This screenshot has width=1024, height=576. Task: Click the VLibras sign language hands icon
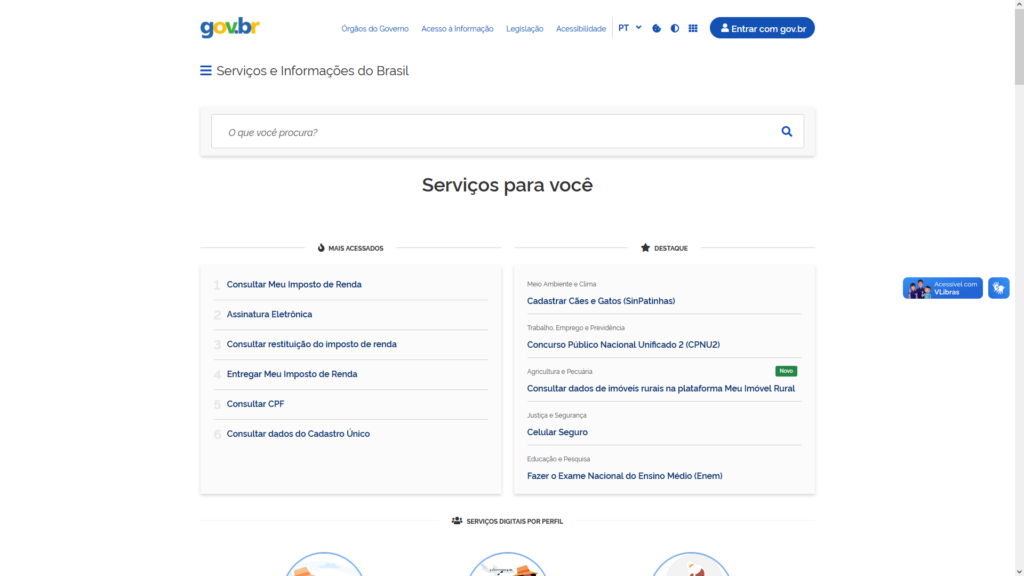(998, 288)
